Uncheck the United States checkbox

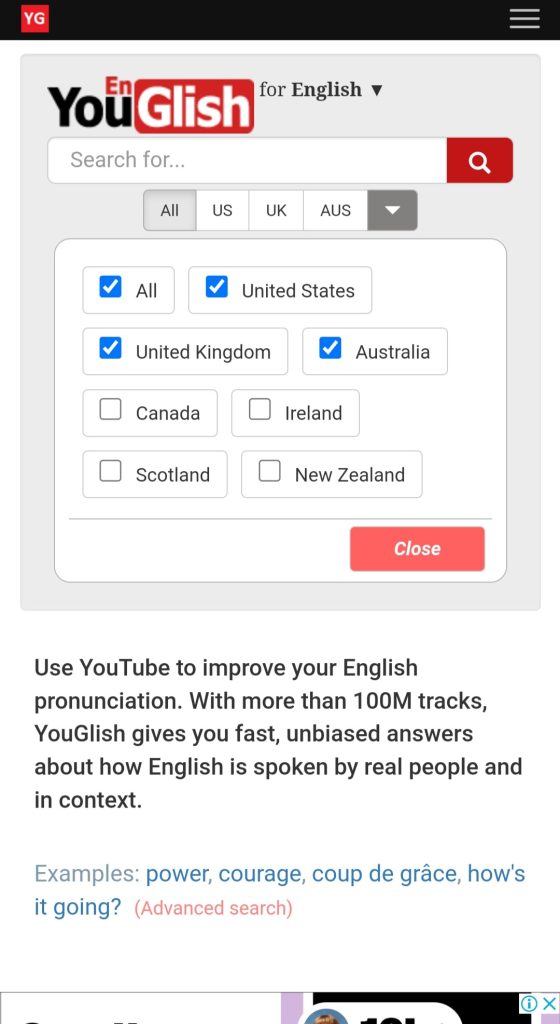pos(217,287)
